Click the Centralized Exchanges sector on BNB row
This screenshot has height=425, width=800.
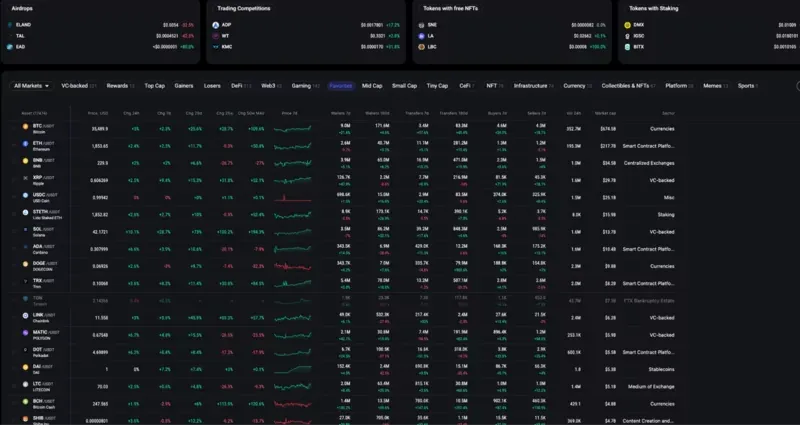click(x=649, y=163)
